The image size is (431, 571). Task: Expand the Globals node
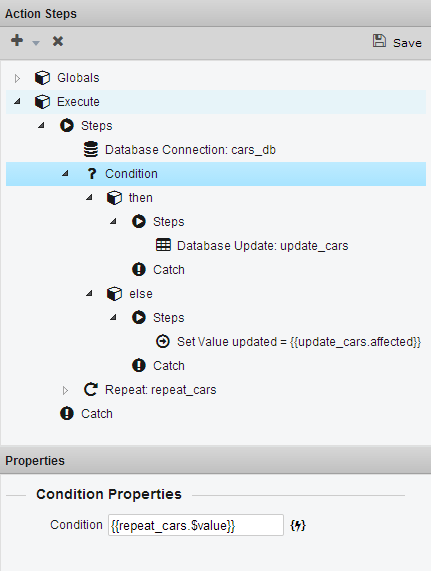17,78
